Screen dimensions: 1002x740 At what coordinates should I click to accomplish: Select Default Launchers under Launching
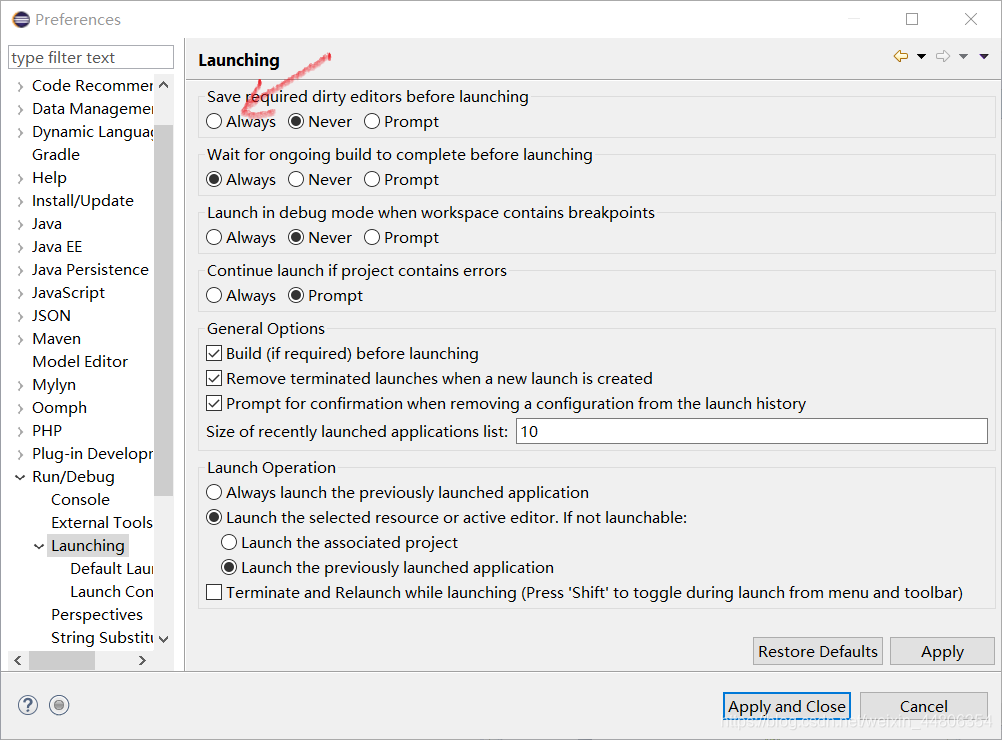[x=112, y=569]
